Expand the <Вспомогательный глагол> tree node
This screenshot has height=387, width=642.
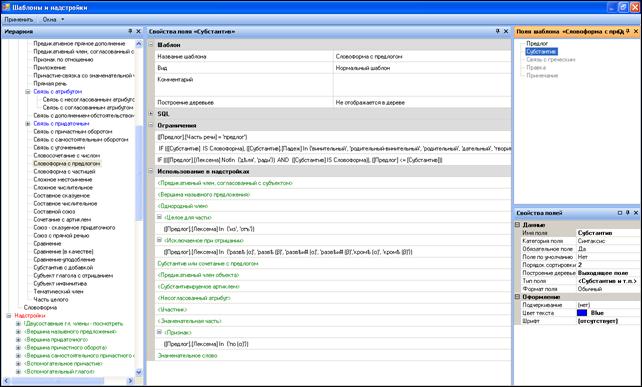(x=18, y=372)
